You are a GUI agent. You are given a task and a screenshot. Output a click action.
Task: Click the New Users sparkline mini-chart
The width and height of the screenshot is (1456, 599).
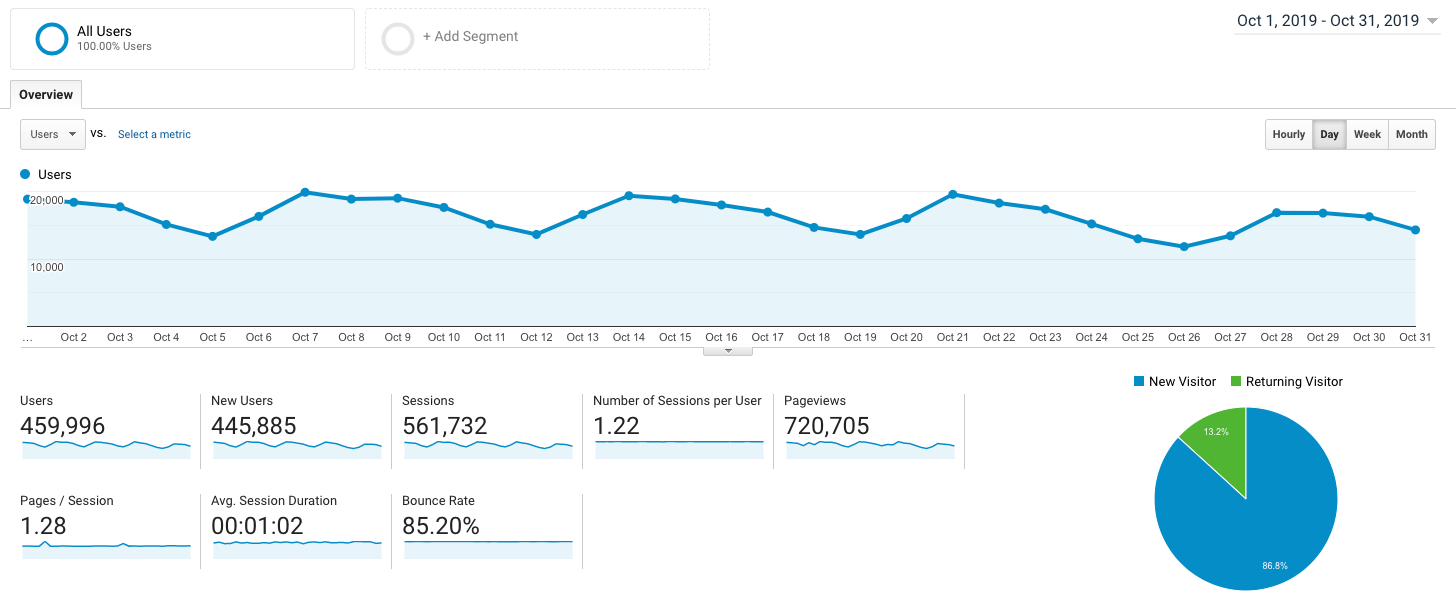(296, 450)
